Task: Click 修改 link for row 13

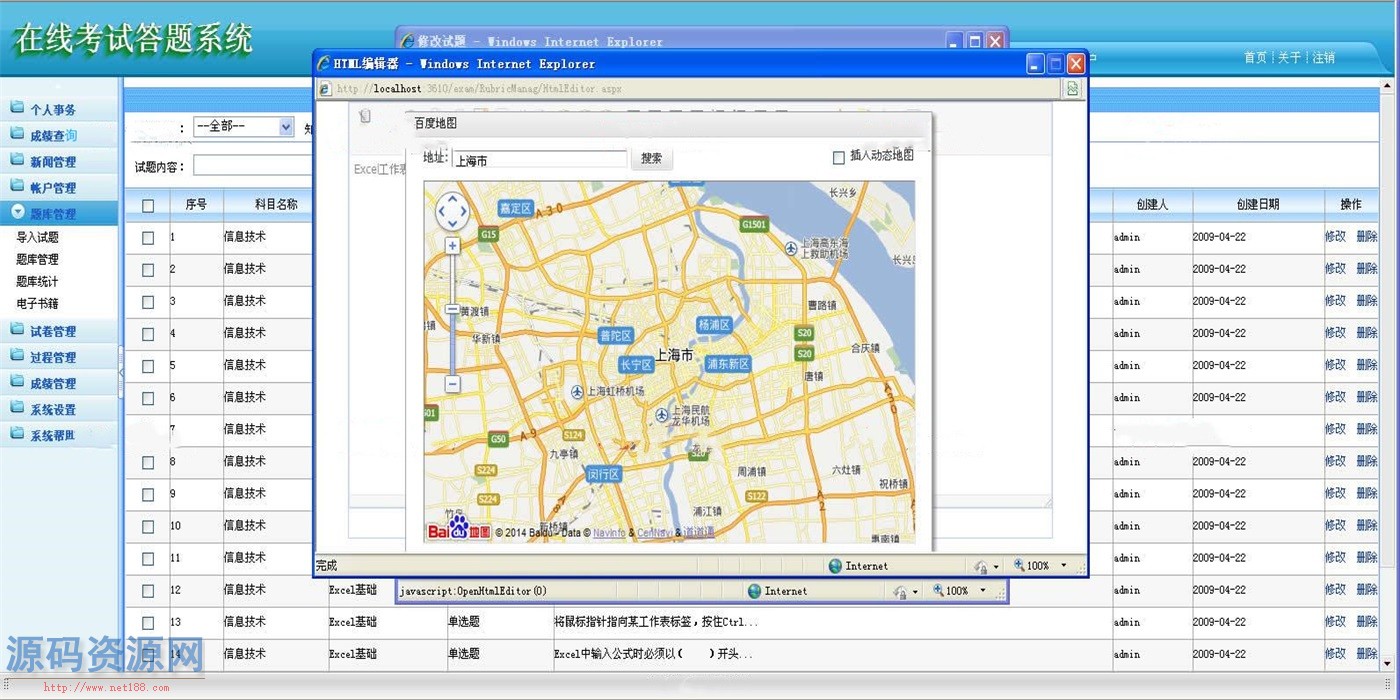Action: click(1335, 622)
